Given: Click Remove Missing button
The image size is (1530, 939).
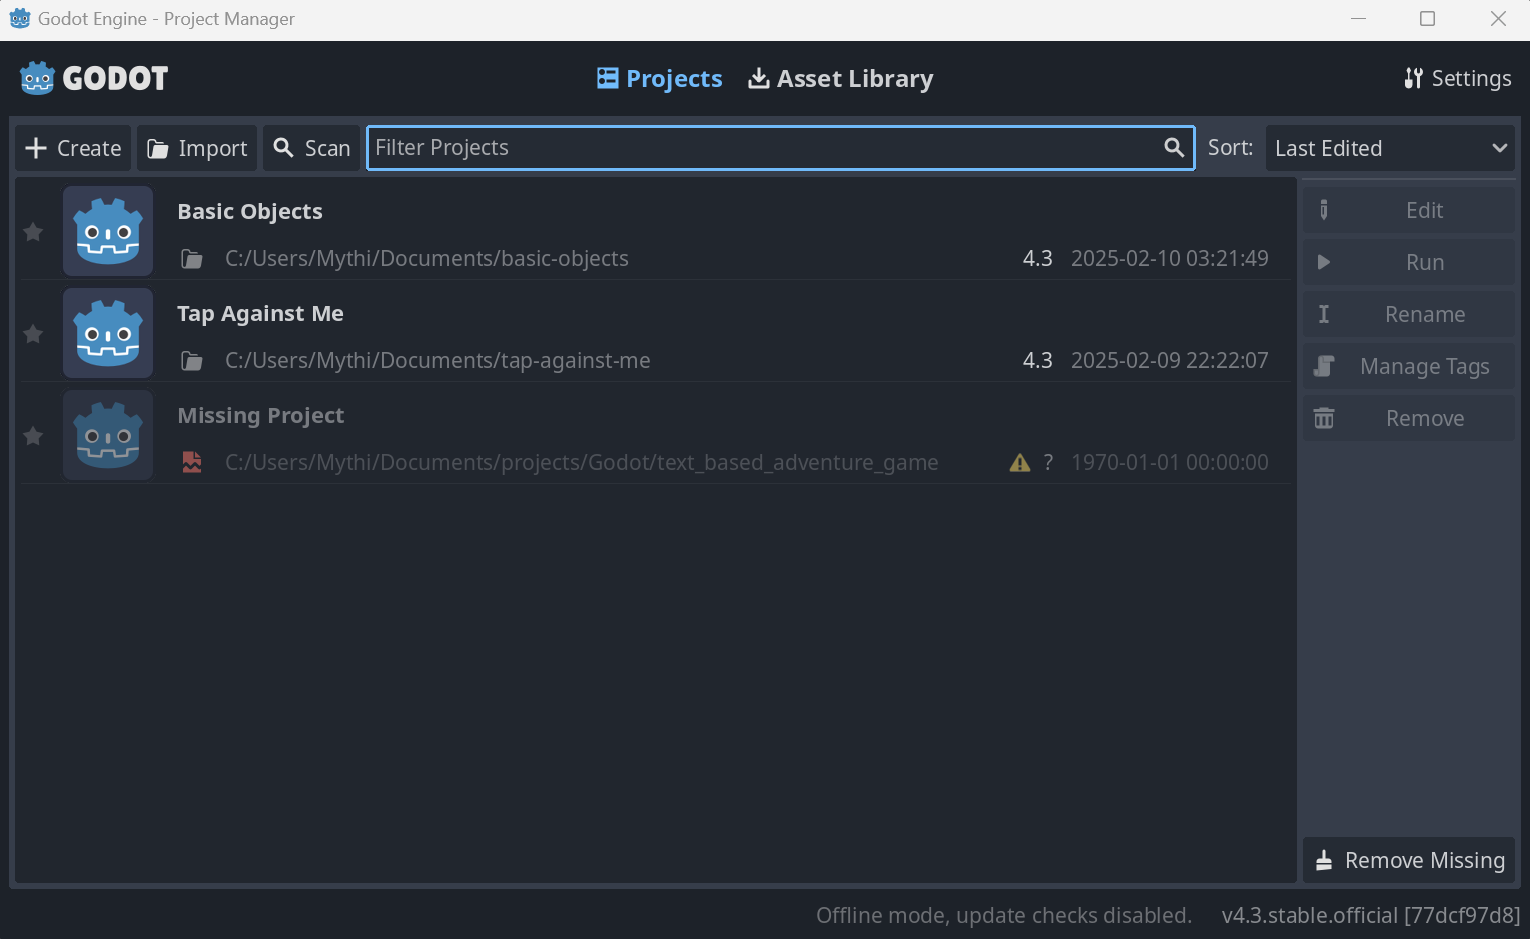Looking at the screenshot, I should click(1408, 860).
